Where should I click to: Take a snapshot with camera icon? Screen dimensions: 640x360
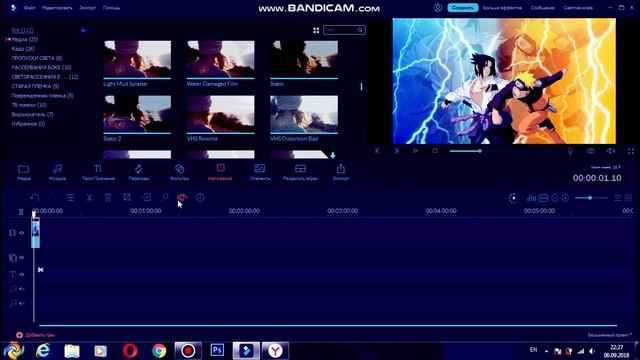pos(591,151)
